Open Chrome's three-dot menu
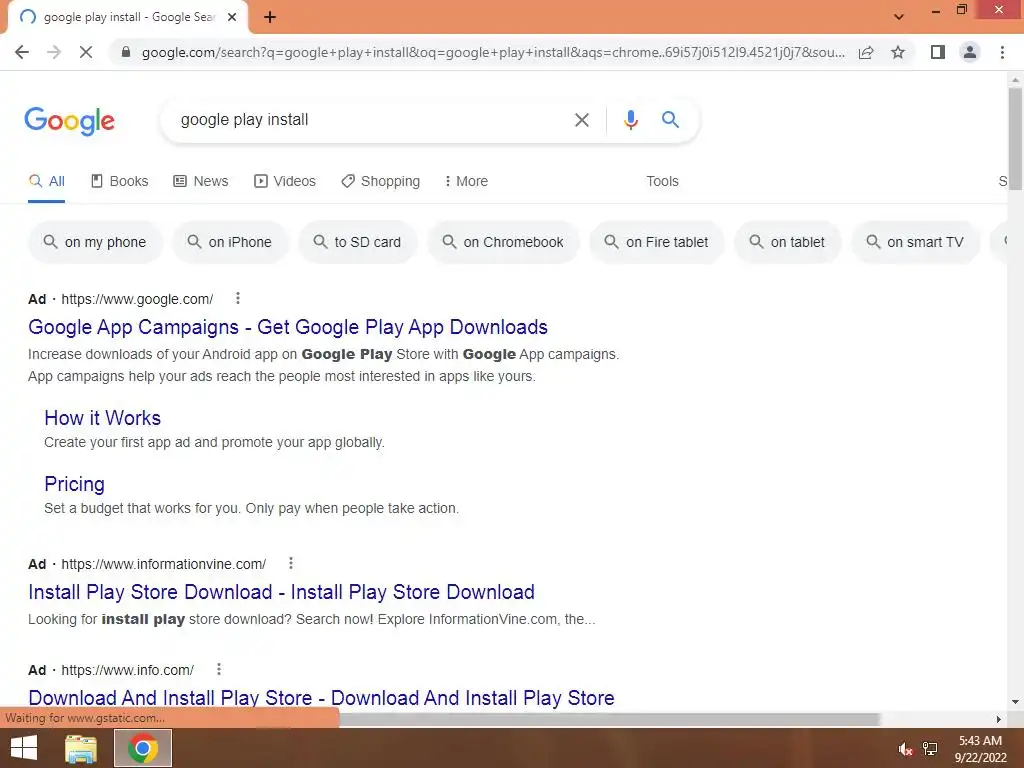The width and height of the screenshot is (1024, 768). [1002, 52]
